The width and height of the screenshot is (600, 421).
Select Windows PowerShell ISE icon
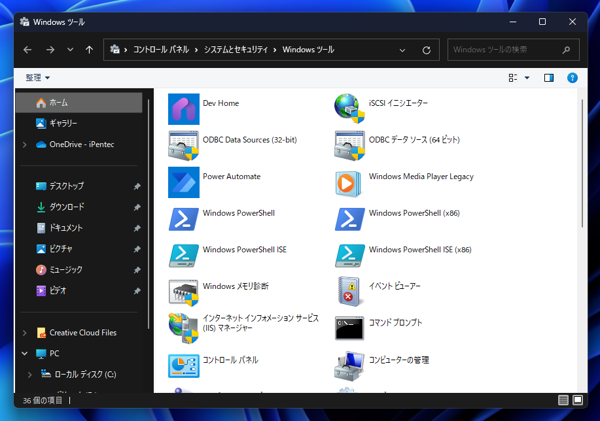point(184,255)
